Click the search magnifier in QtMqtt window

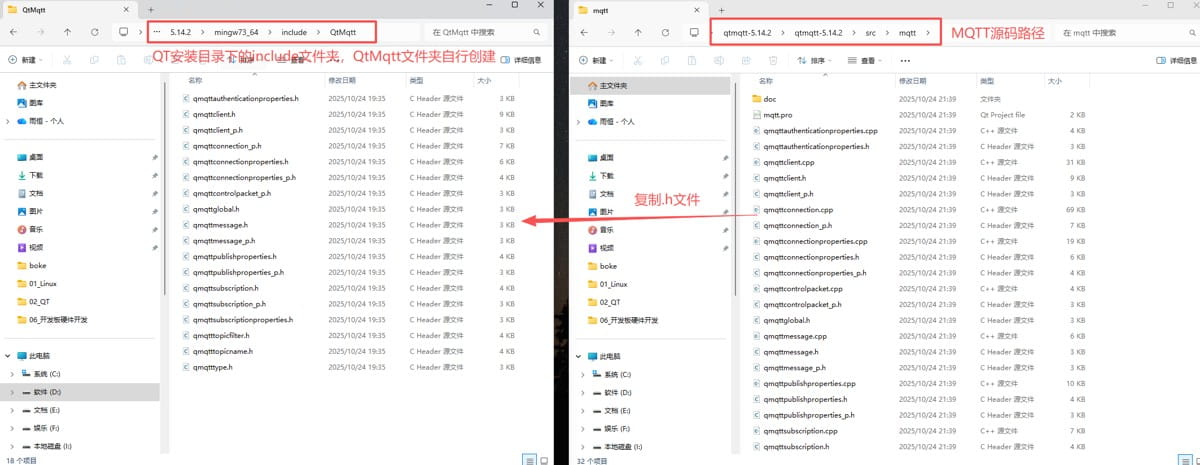point(537,32)
